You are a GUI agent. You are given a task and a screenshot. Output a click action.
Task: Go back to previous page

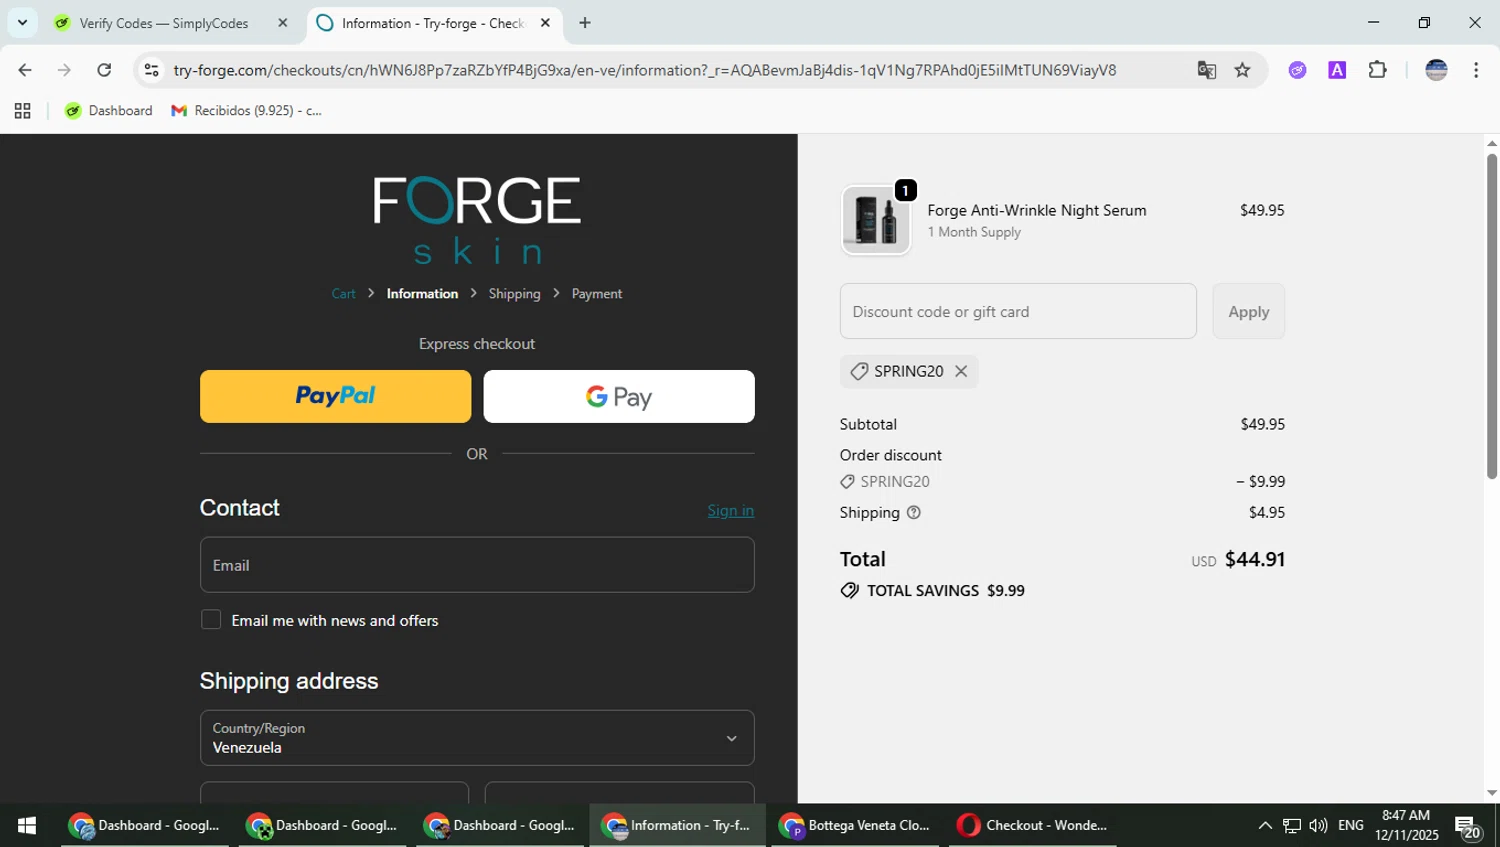tap(25, 70)
